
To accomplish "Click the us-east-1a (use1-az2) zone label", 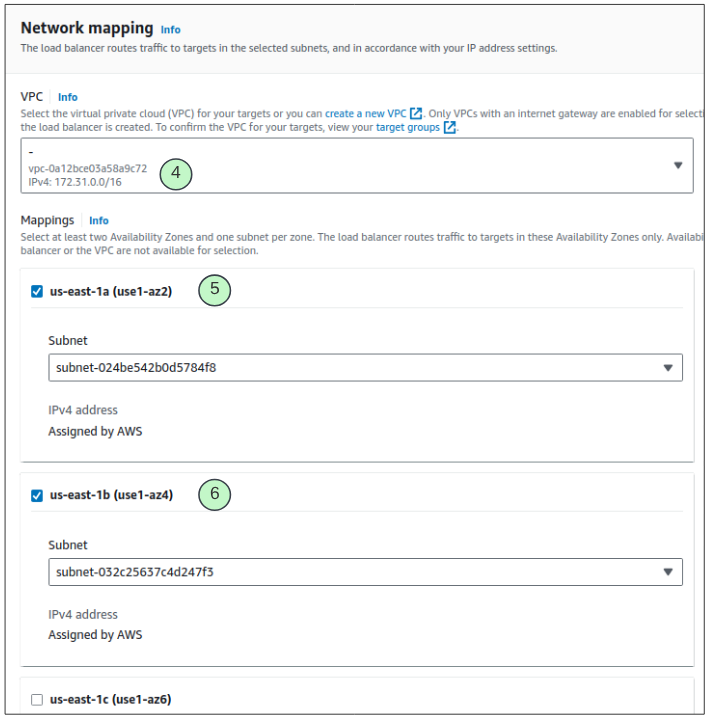I will click(111, 292).
